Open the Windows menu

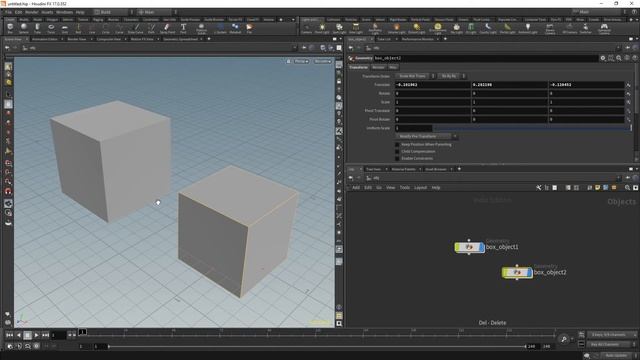point(64,12)
